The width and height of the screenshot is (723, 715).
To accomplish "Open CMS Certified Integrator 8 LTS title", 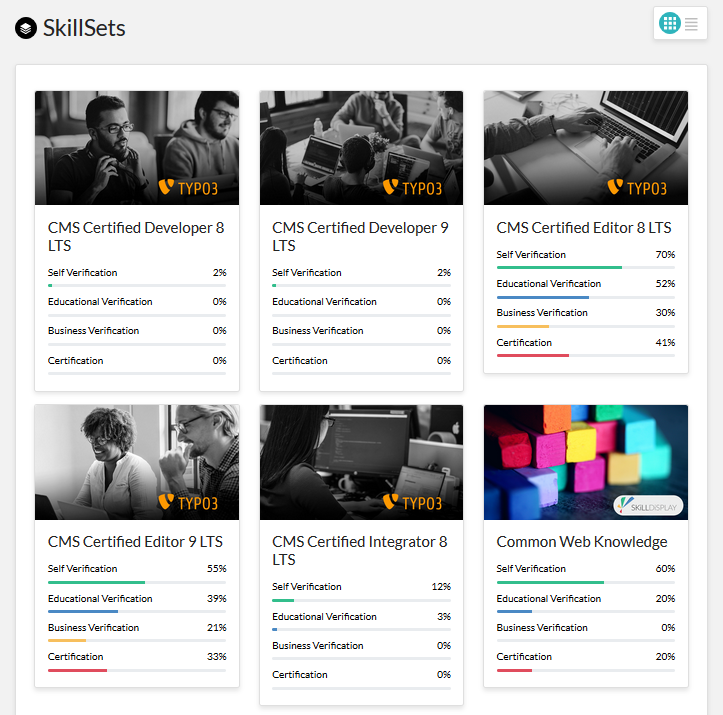I will point(360,550).
